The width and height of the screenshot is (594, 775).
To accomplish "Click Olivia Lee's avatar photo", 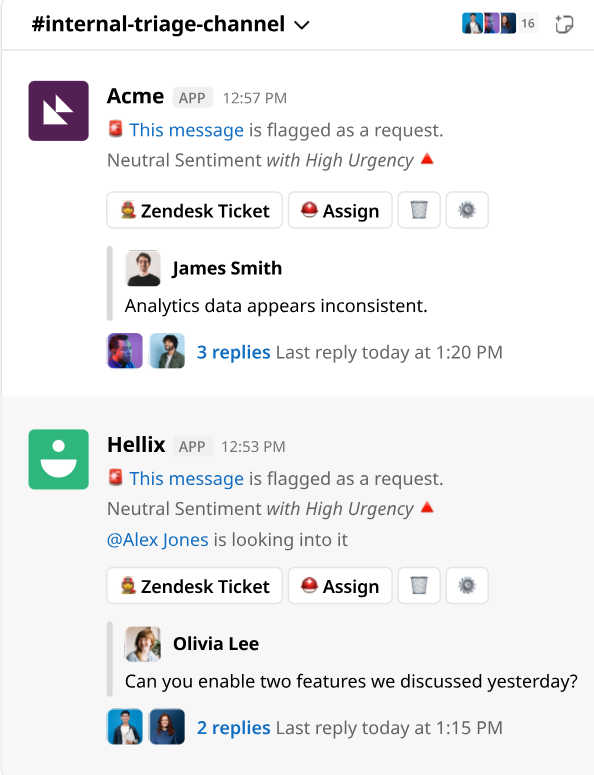I will point(143,644).
